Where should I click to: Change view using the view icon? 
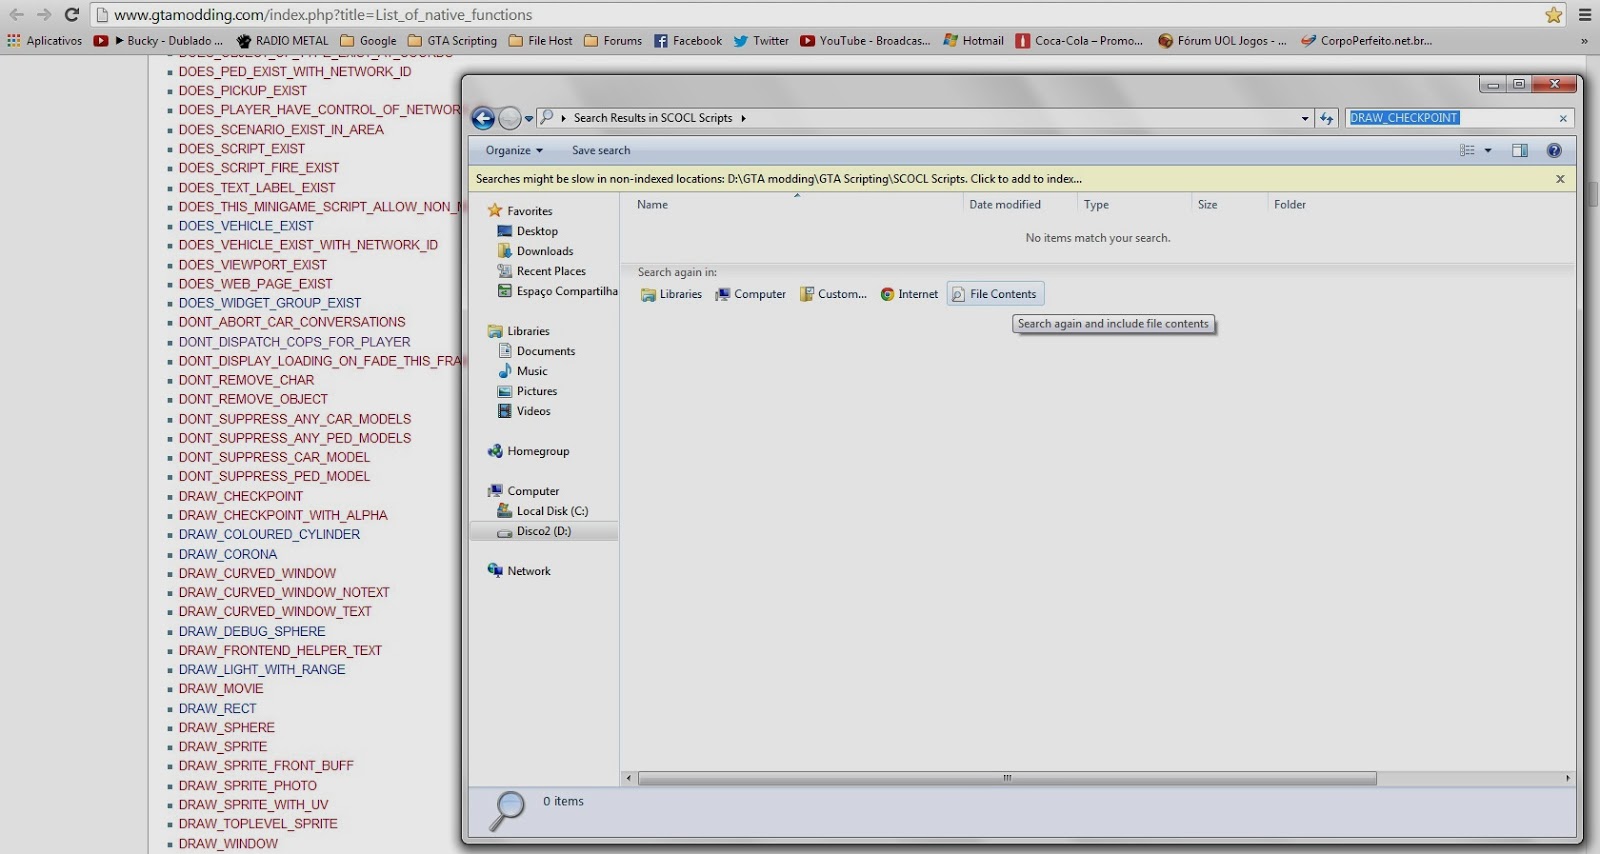pos(1467,151)
